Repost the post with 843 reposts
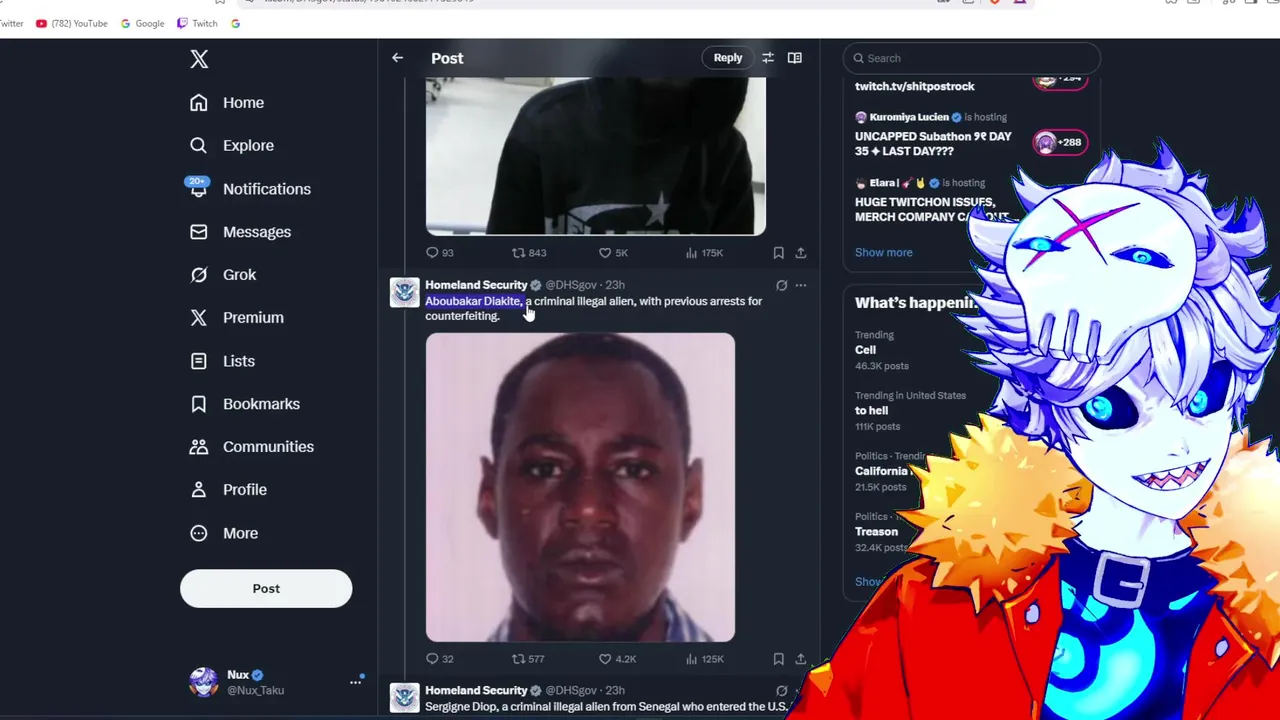The height and width of the screenshot is (720, 1280). [x=529, y=253]
